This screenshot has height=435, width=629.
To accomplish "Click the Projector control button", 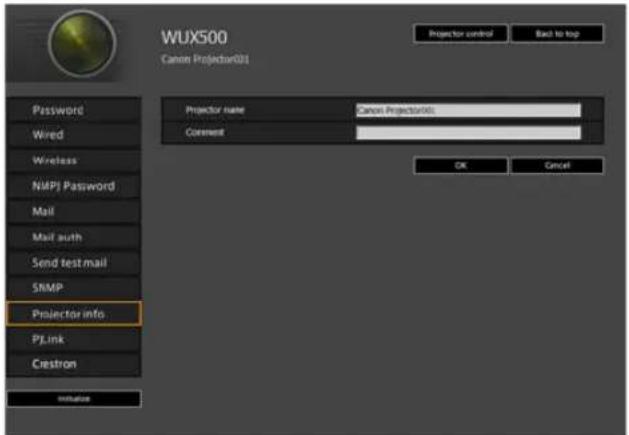I will 461,34.
